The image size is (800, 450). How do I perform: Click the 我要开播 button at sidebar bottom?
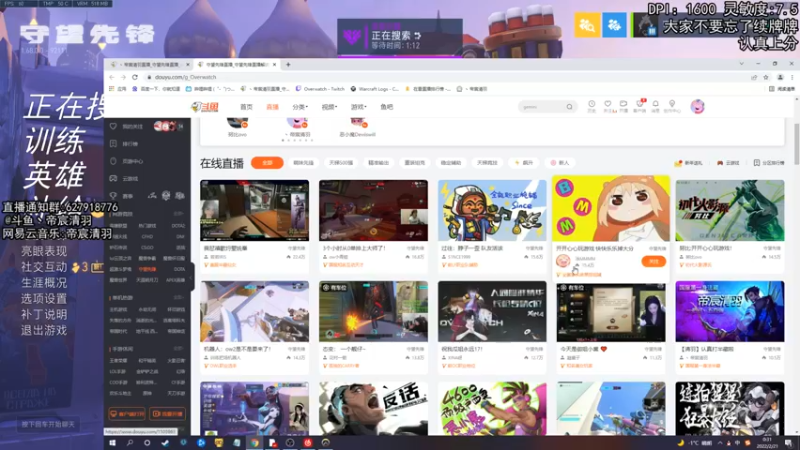pos(167,414)
